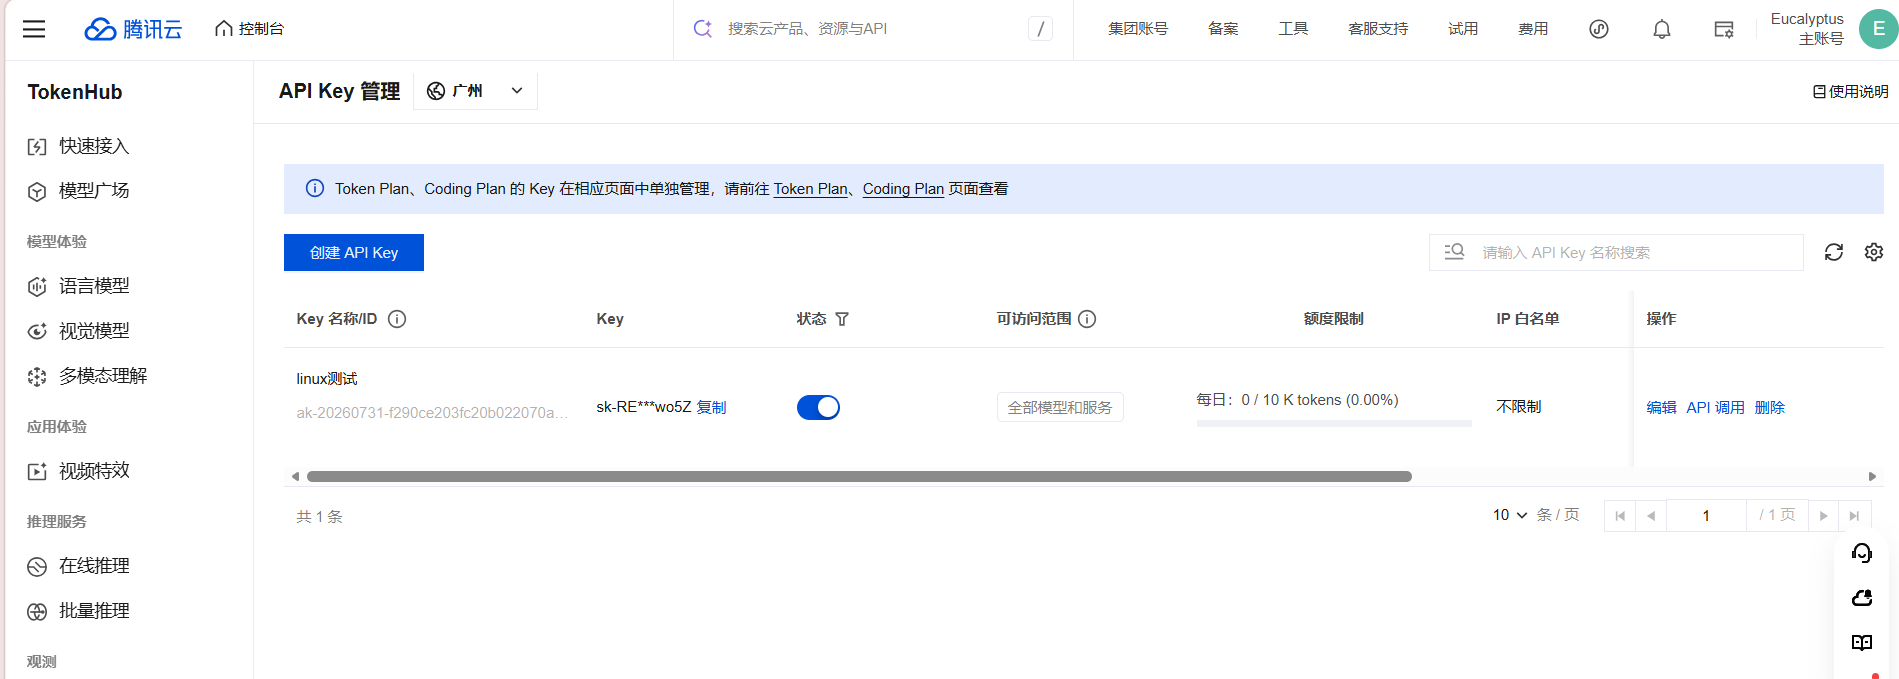
Task: Open the 备案 menu
Action: point(1223,29)
